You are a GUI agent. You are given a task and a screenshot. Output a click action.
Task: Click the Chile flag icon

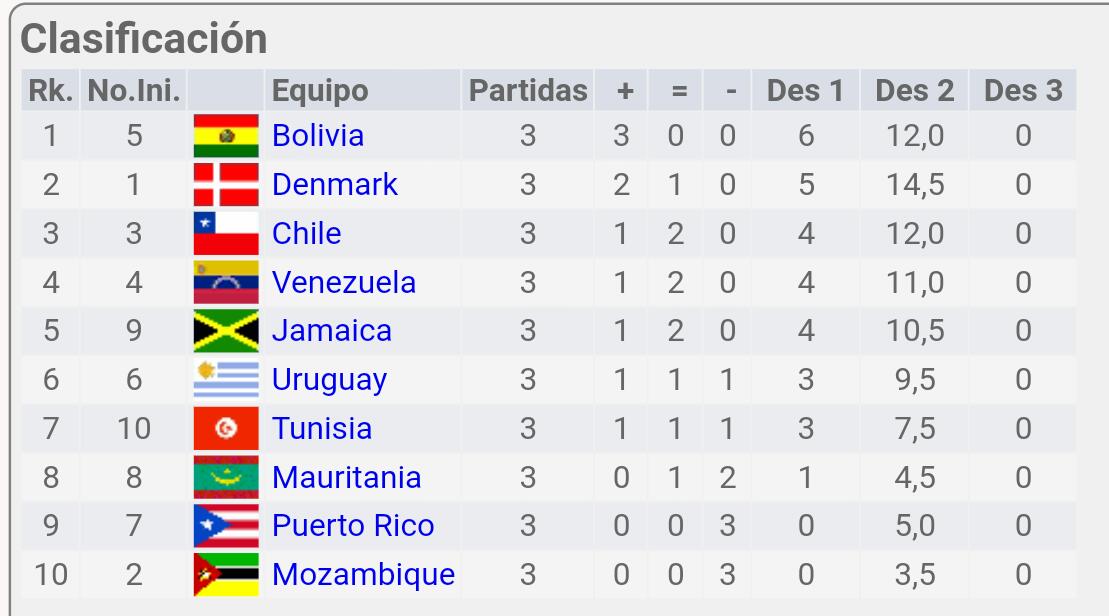coord(226,233)
